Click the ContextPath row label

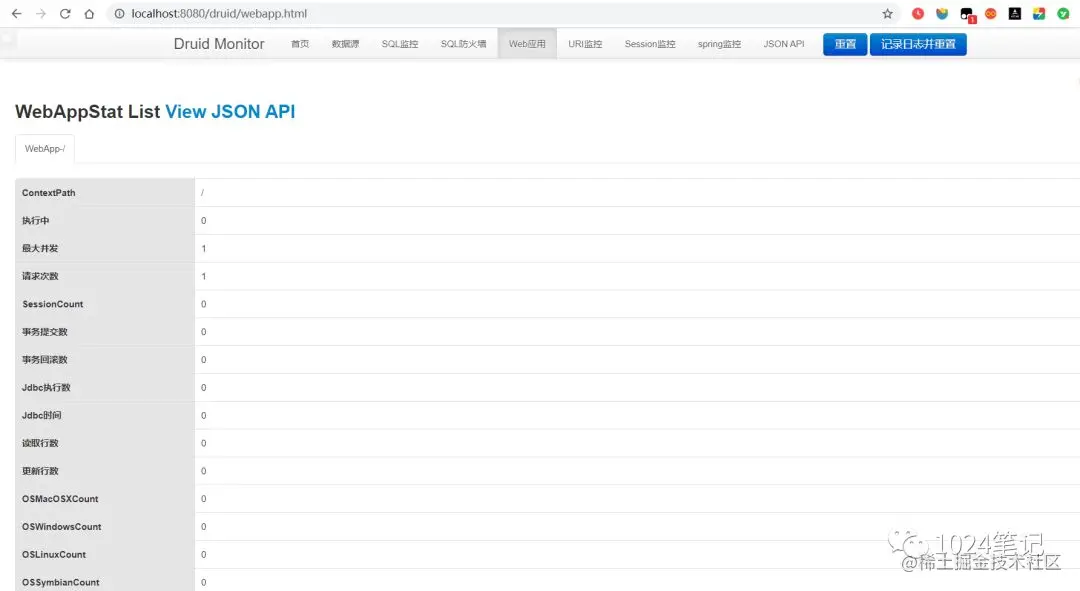click(x=48, y=193)
